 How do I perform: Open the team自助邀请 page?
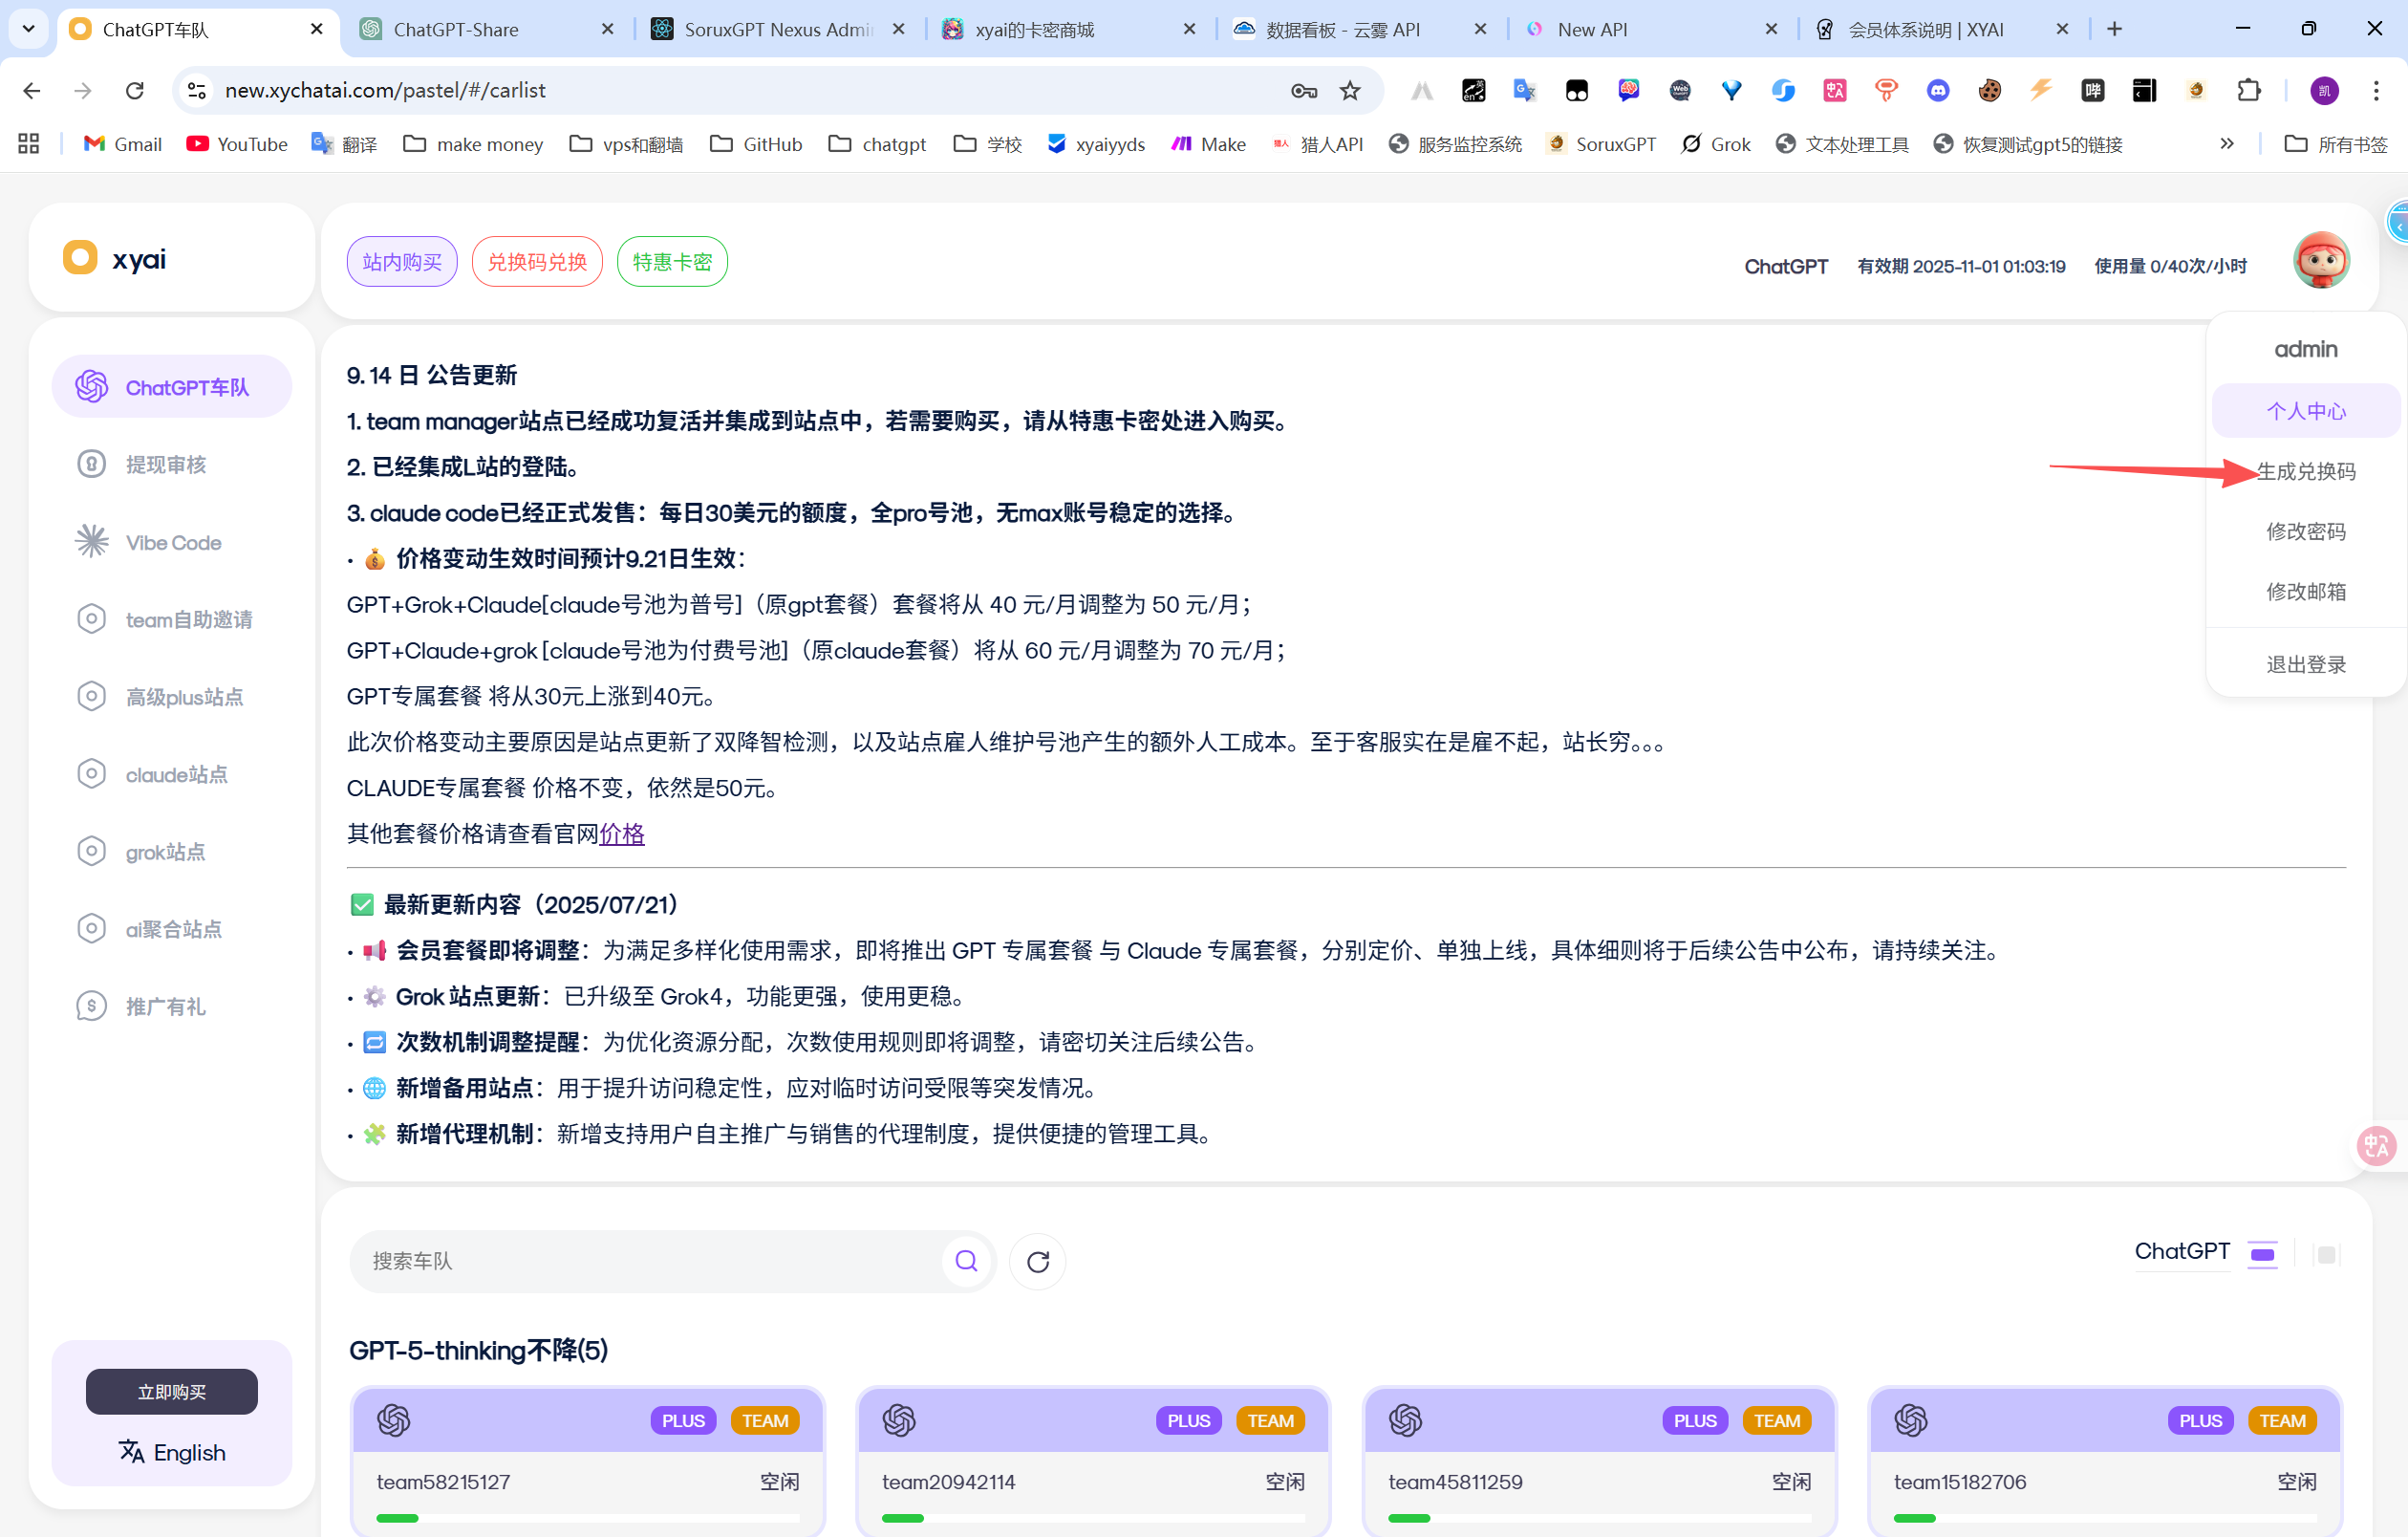[188, 619]
